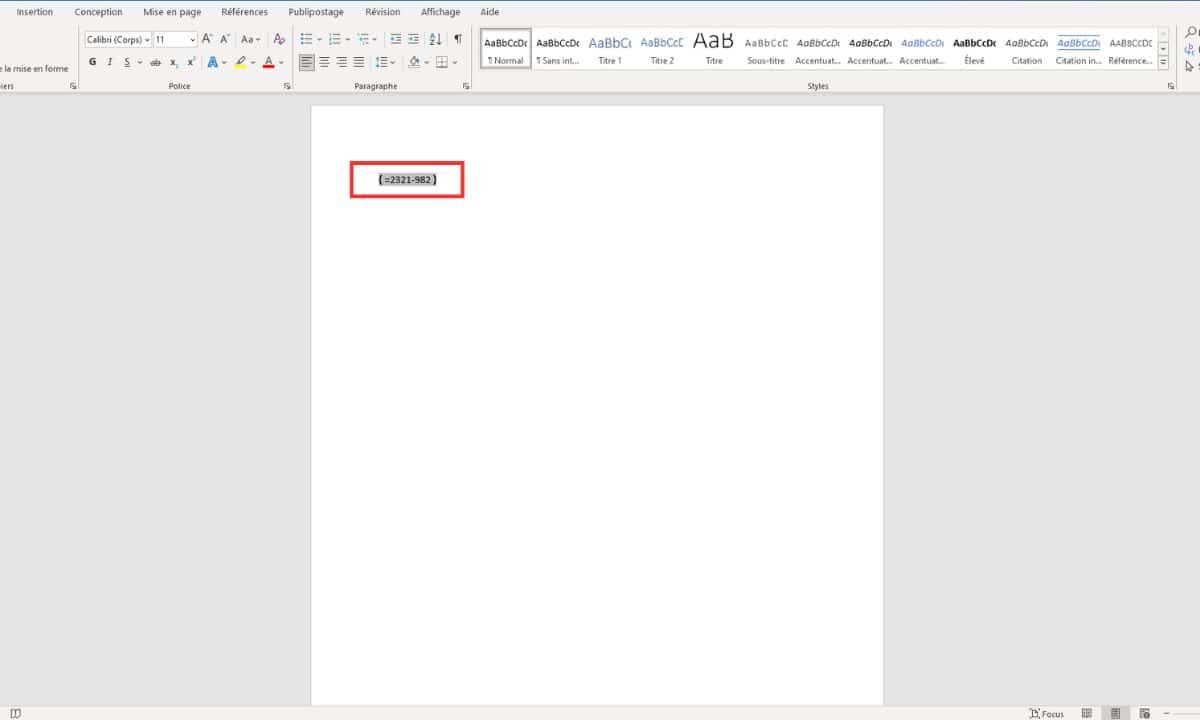Open the Affichage ribbon tab
1200x720 pixels.
coord(441,12)
